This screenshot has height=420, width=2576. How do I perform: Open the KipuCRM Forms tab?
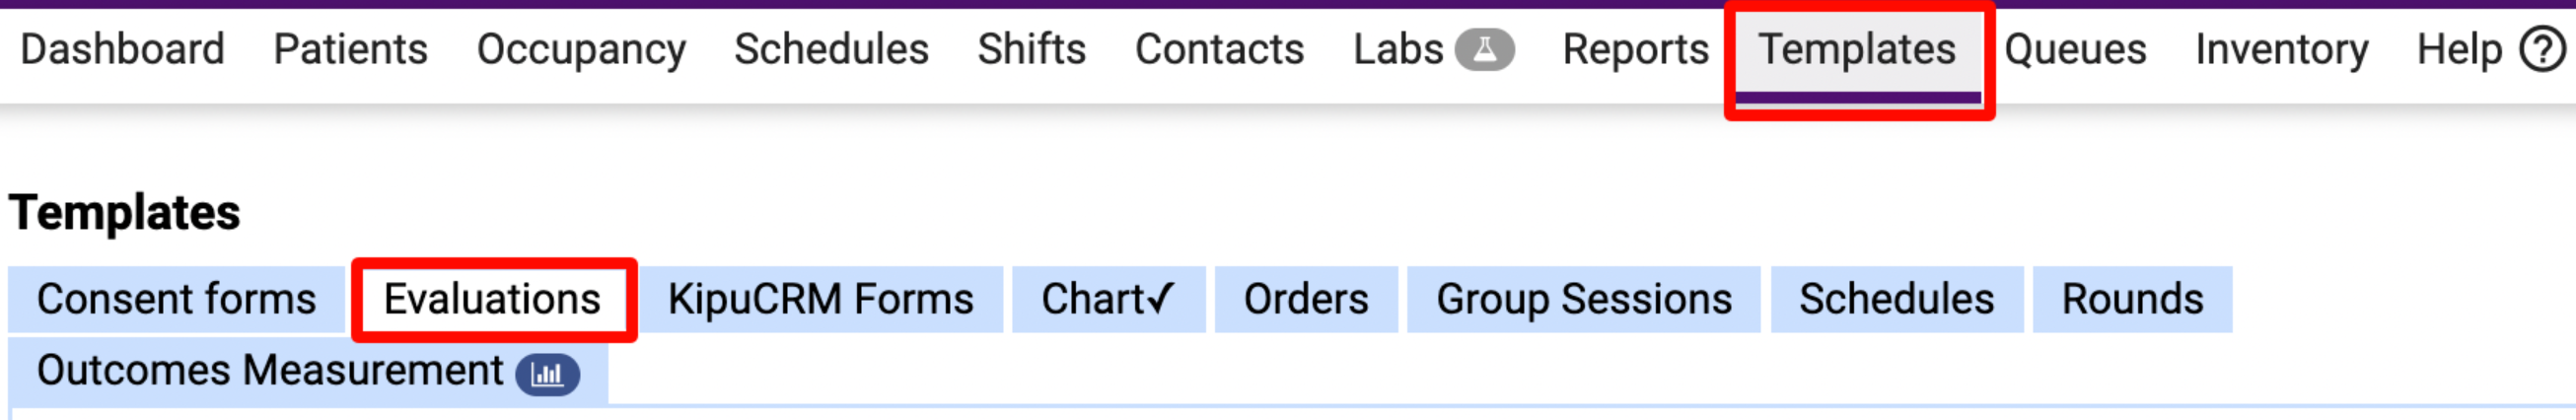820,299
